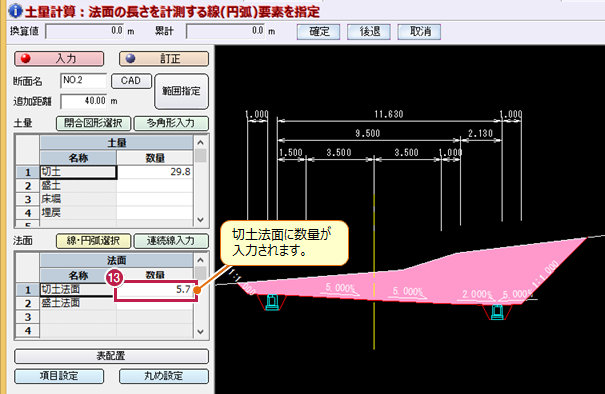605x394 pixels.
Task: Choose 多角形入力 for earthwork
Action: pyautogui.click(x=171, y=123)
